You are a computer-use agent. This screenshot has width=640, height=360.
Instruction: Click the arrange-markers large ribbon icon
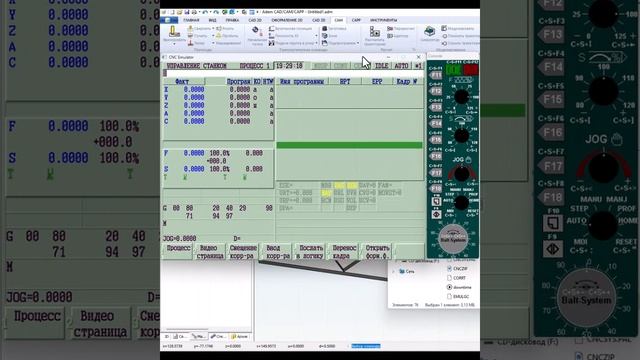(x=374, y=31)
